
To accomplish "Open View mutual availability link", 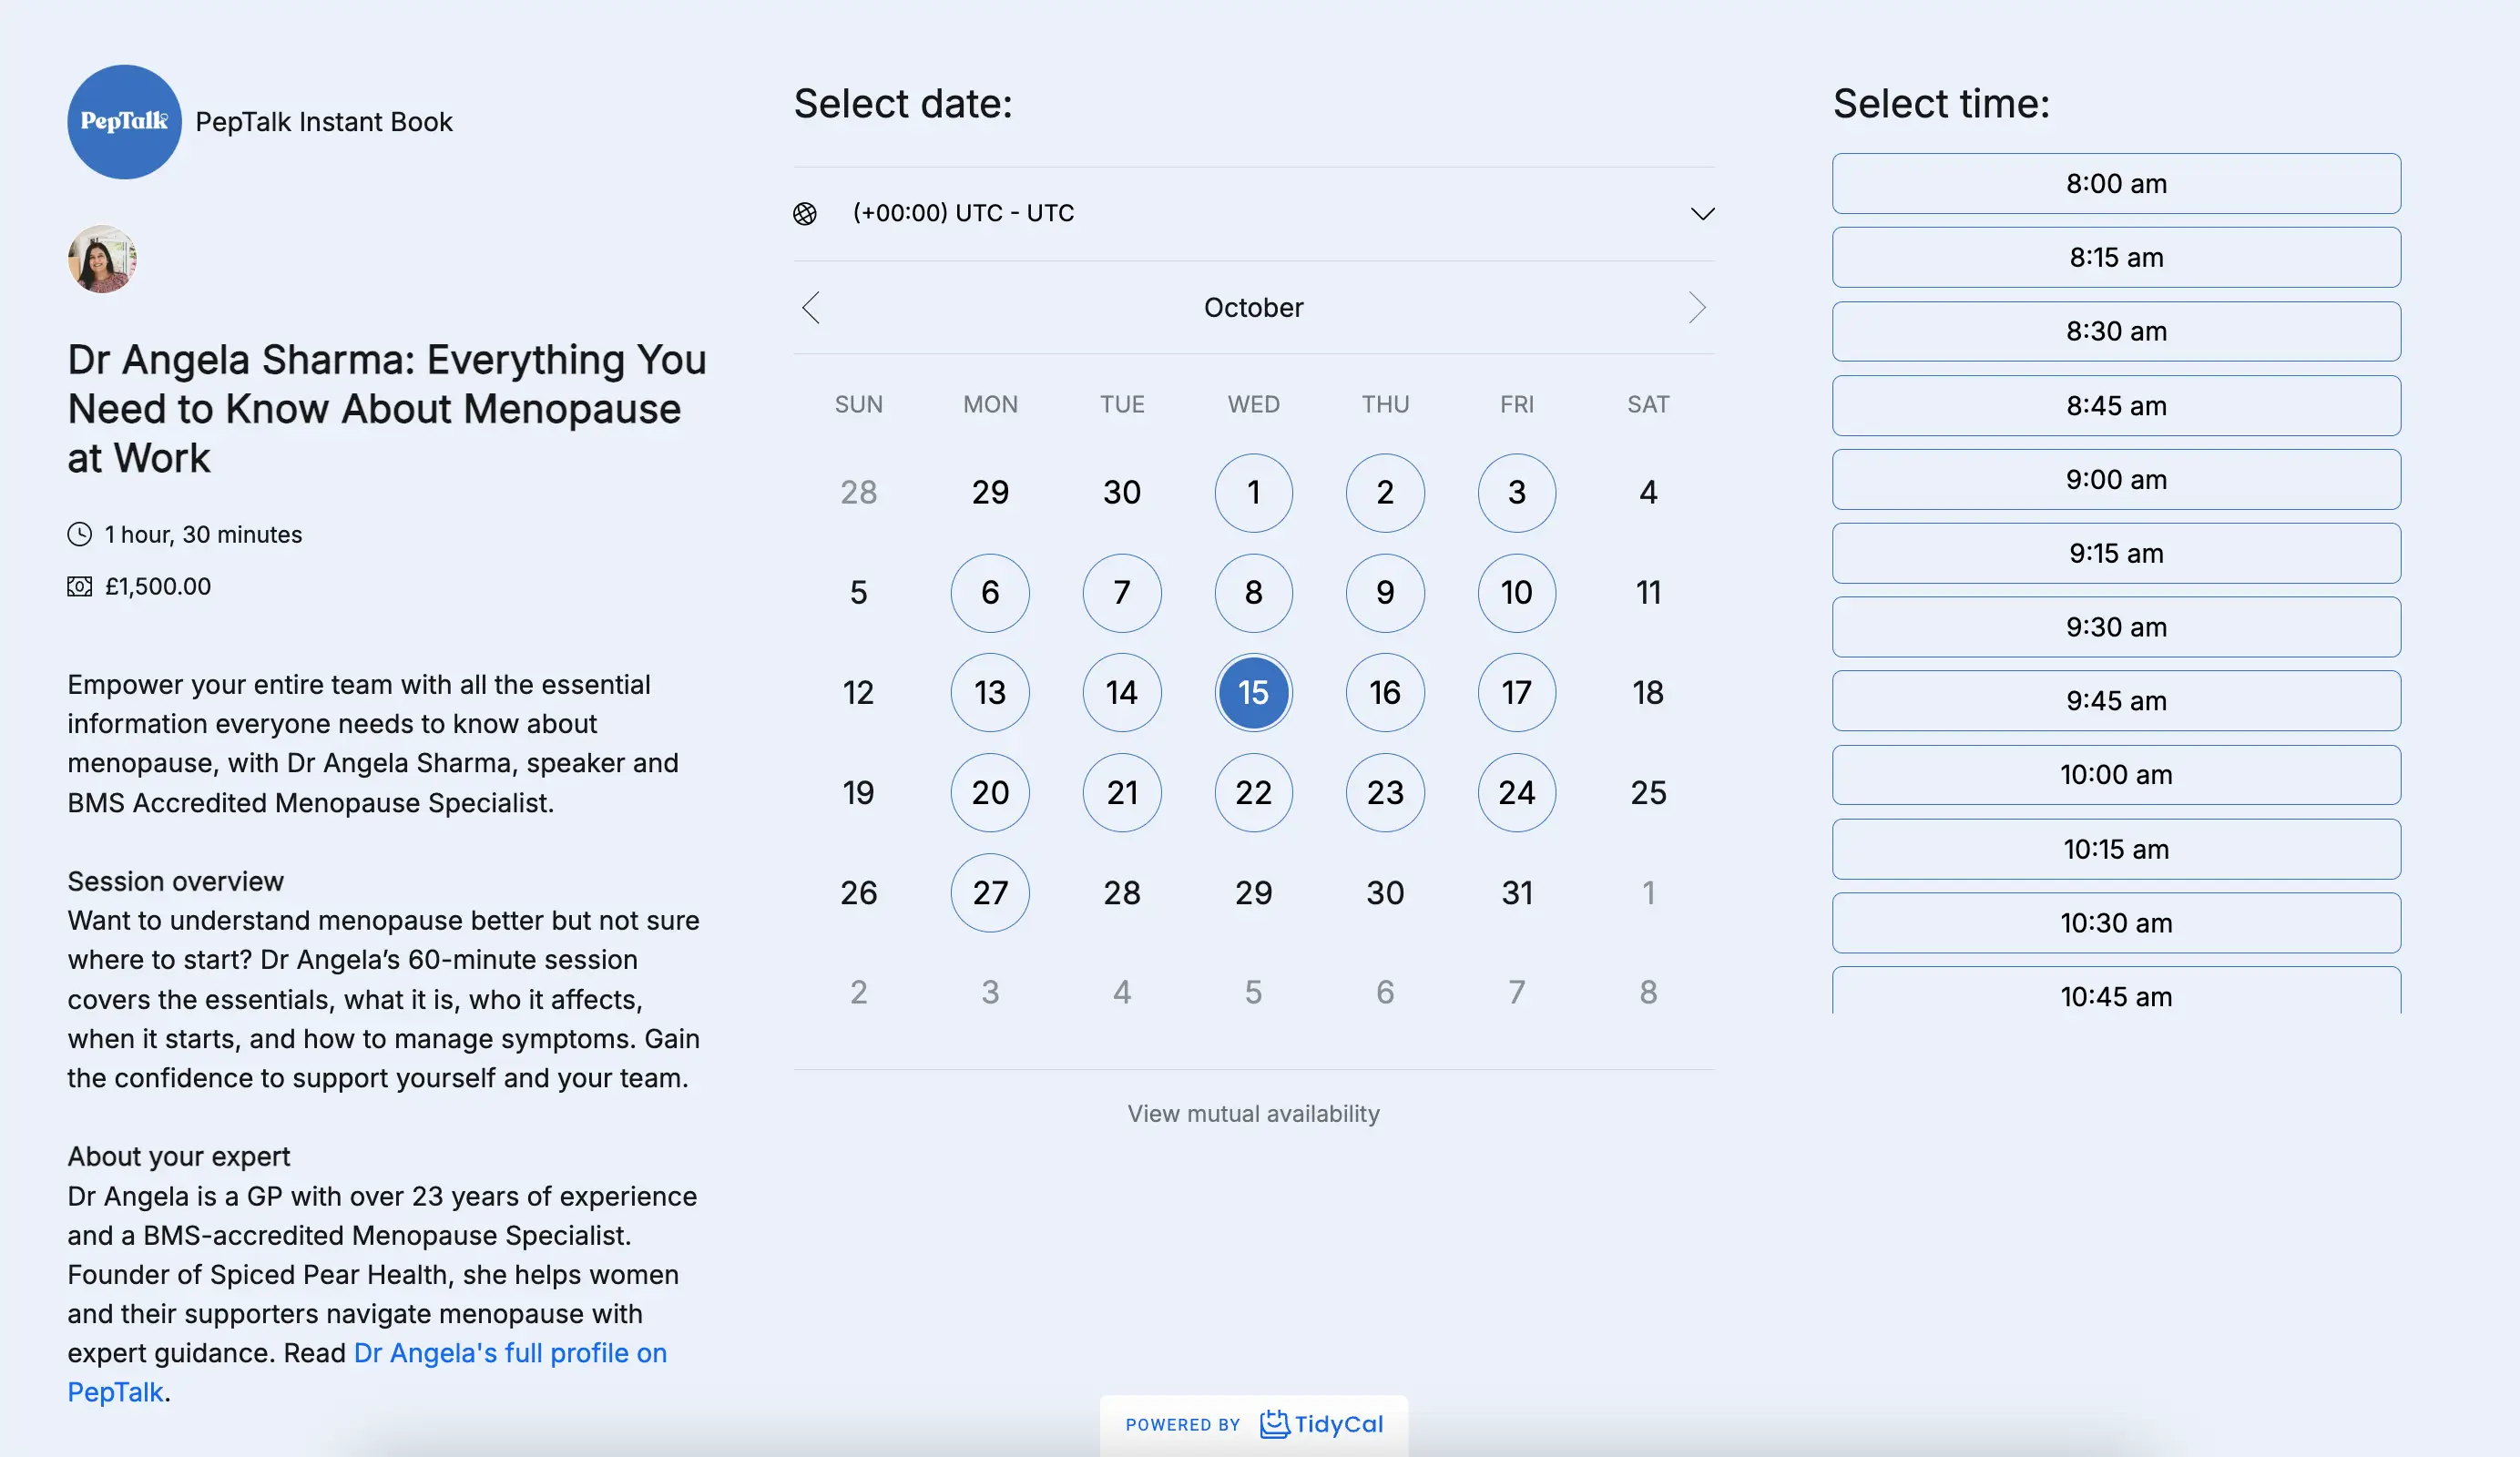I will pos(1253,1114).
